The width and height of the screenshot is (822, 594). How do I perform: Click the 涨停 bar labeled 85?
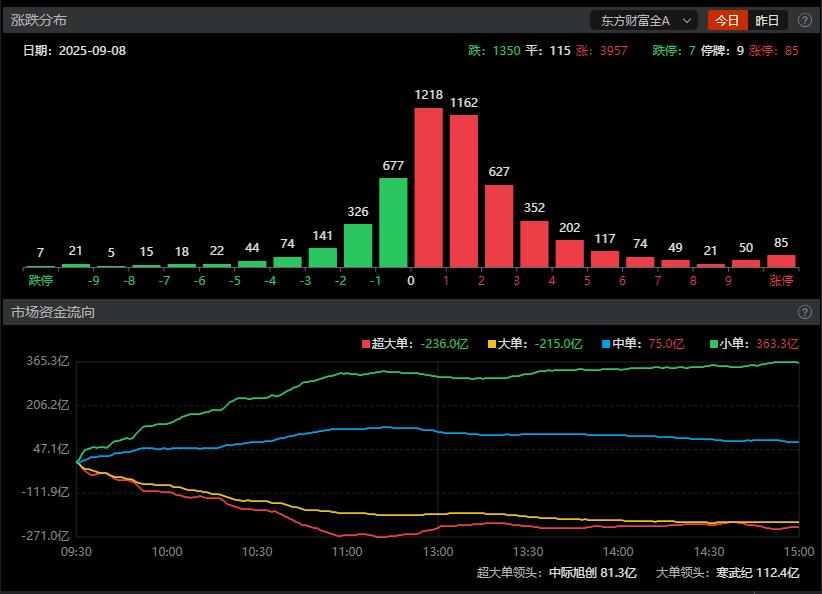click(x=781, y=261)
